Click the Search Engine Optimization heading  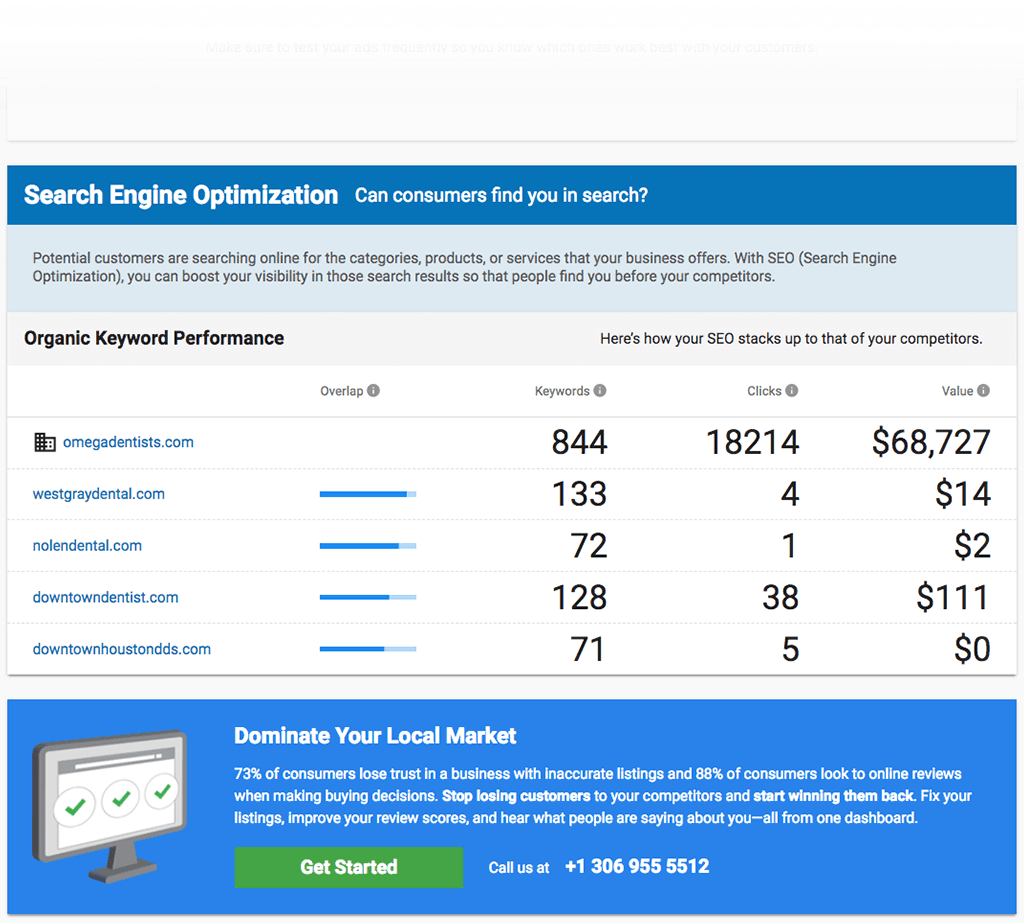181,195
